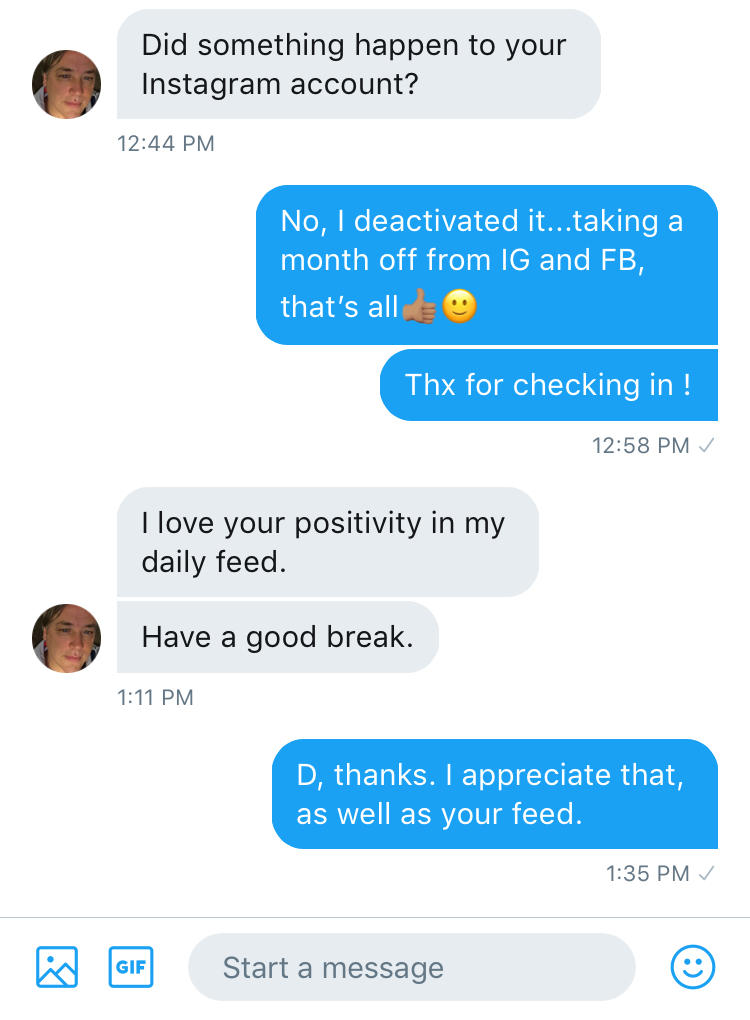Click the "Have a good break." bubble
Viewport: 750px width, 1020px height.
pyautogui.click(x=278, y=637)
